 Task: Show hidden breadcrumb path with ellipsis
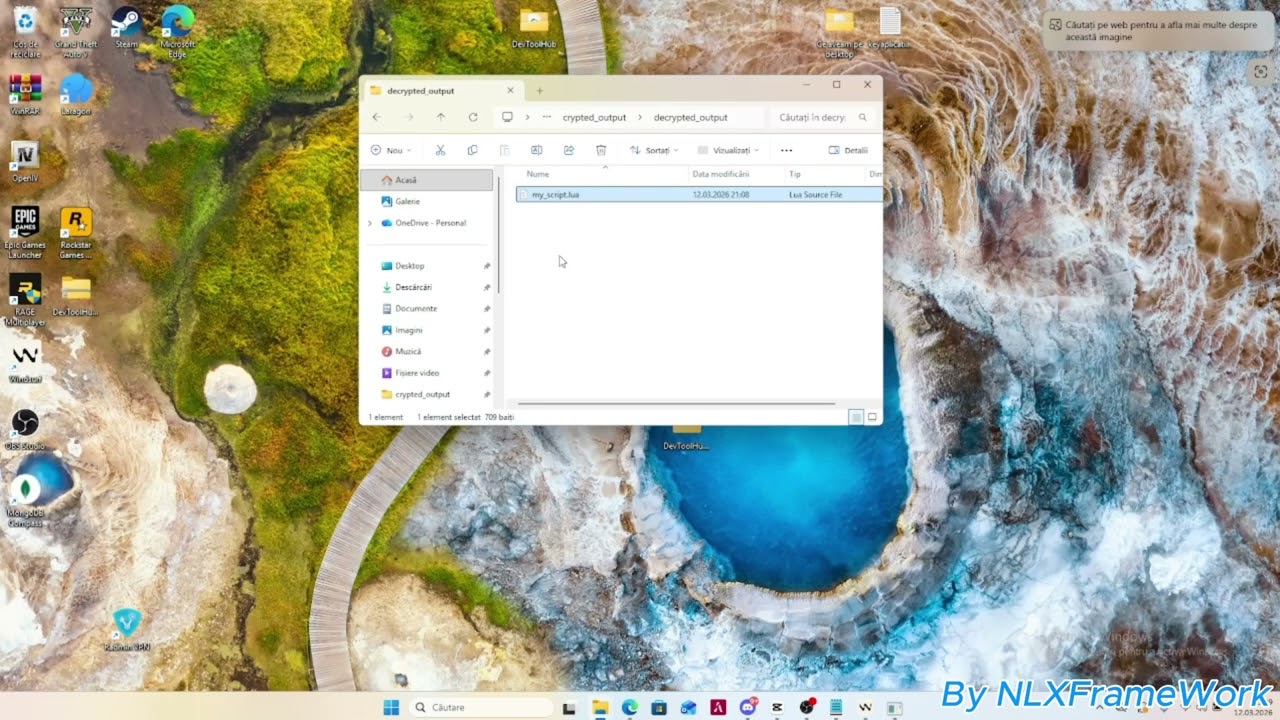coord(547,117)
